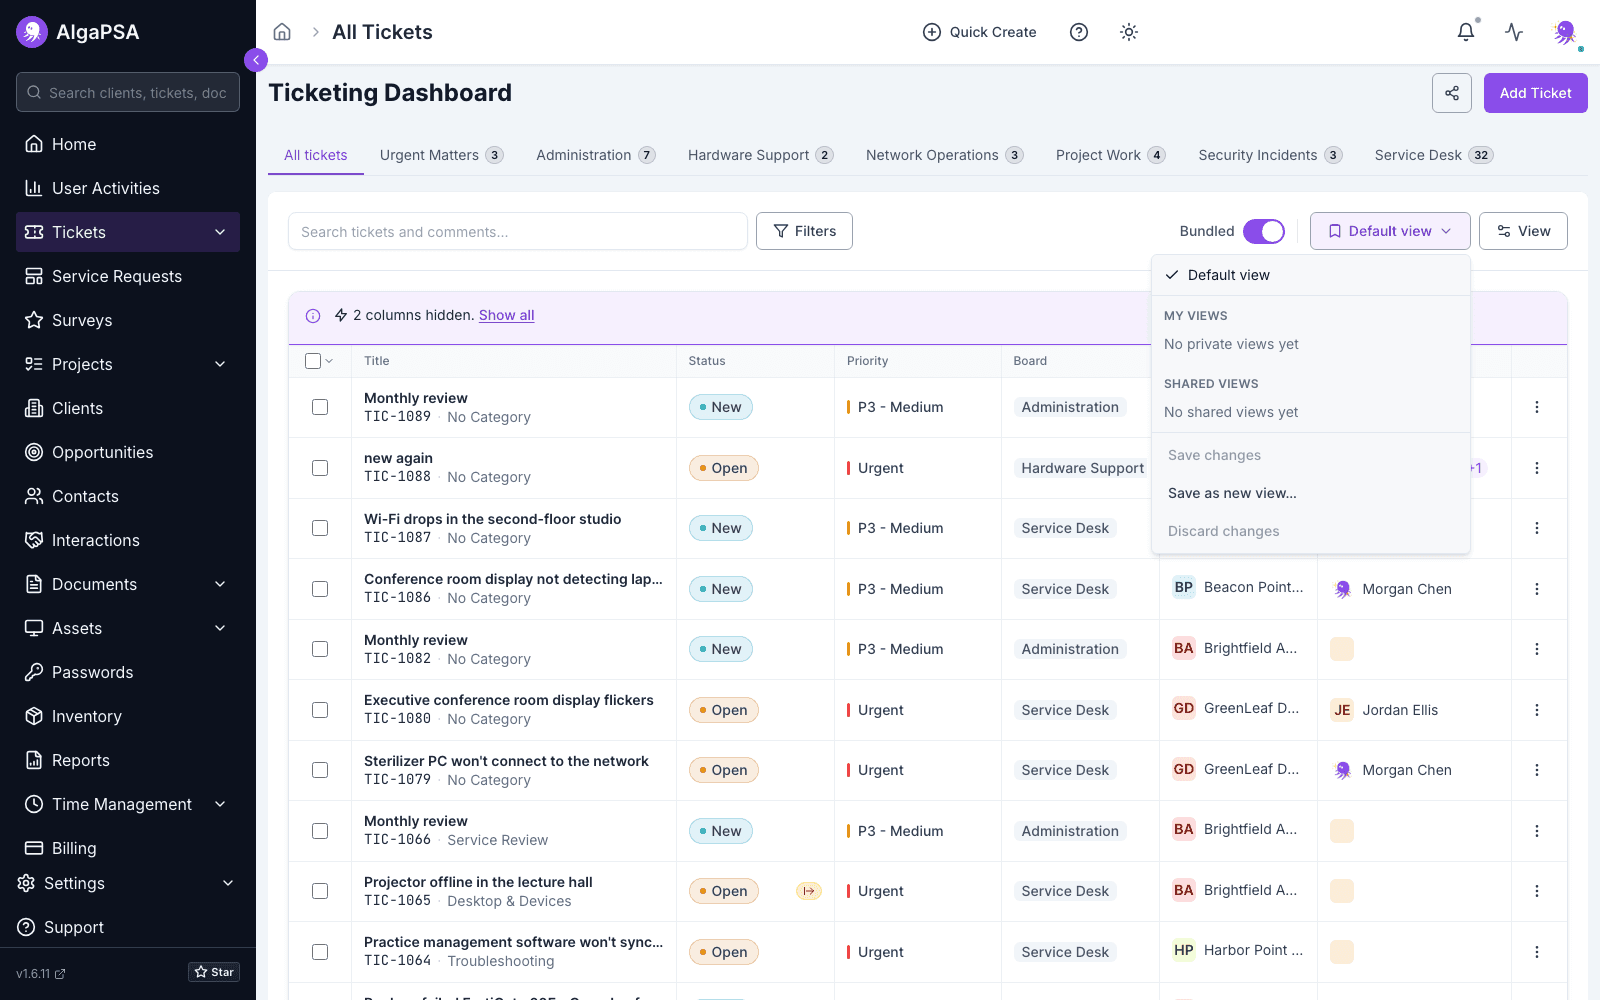Tick the checkbox for TIC-1080
Viewport: 1600px width, 1000px height.
click(320, 710)
